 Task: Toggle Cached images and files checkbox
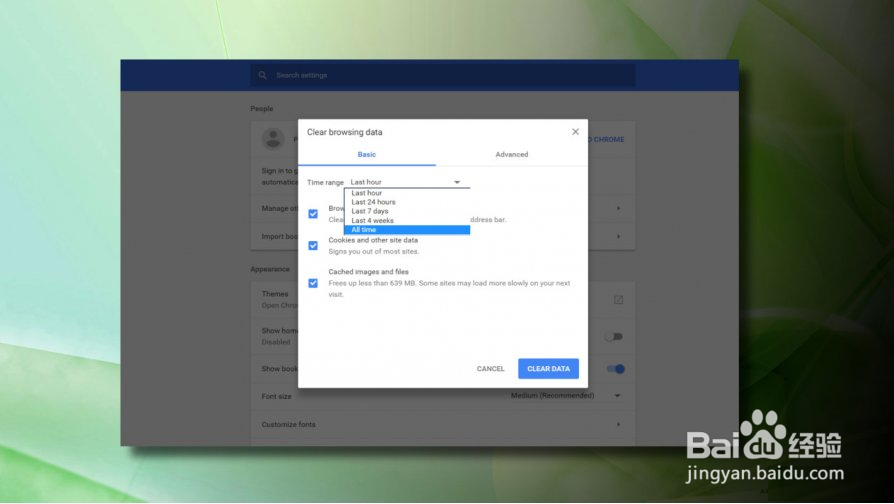point(313,283)
